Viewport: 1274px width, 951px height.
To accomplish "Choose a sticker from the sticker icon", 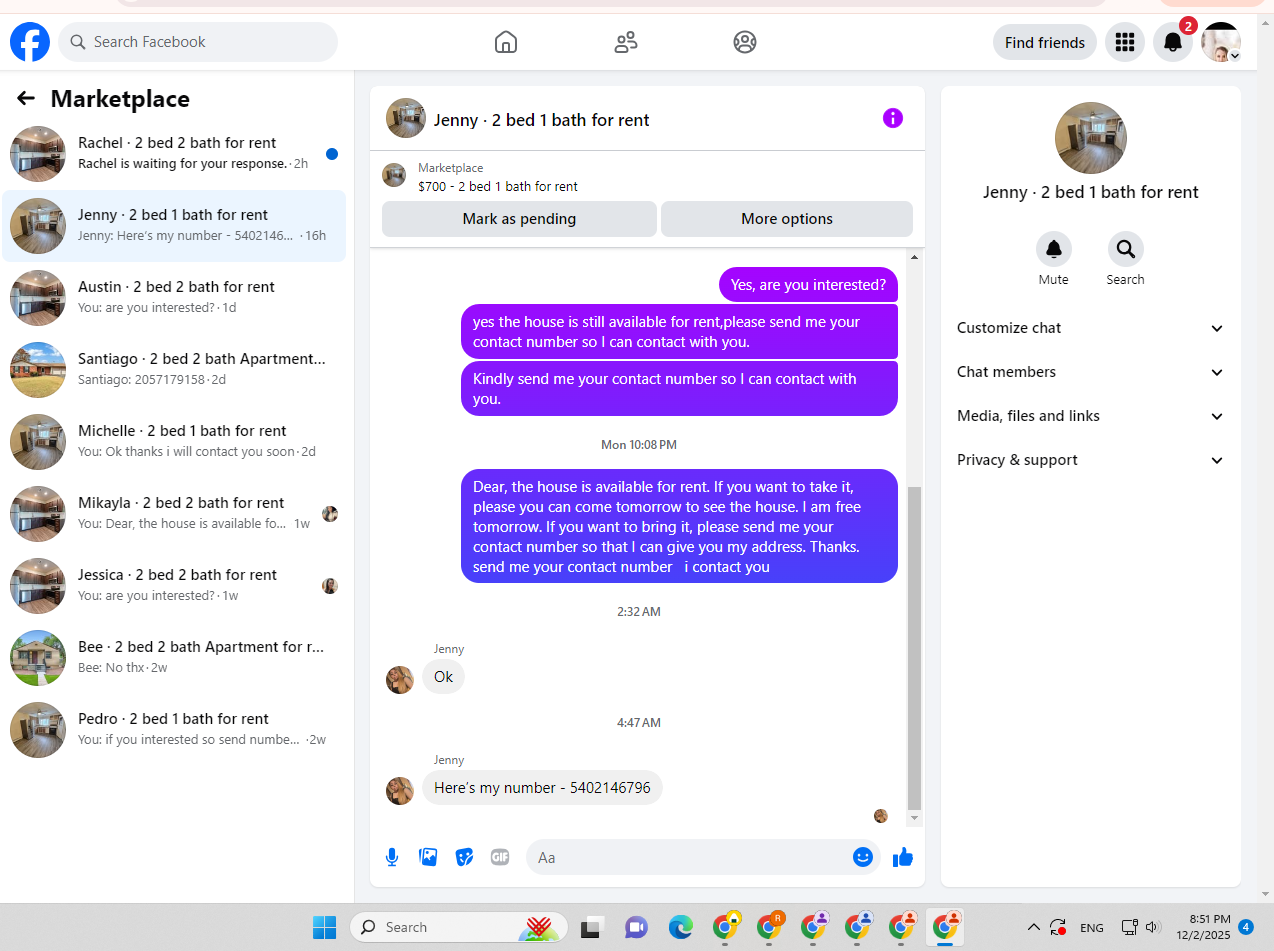I will (464, 857).
